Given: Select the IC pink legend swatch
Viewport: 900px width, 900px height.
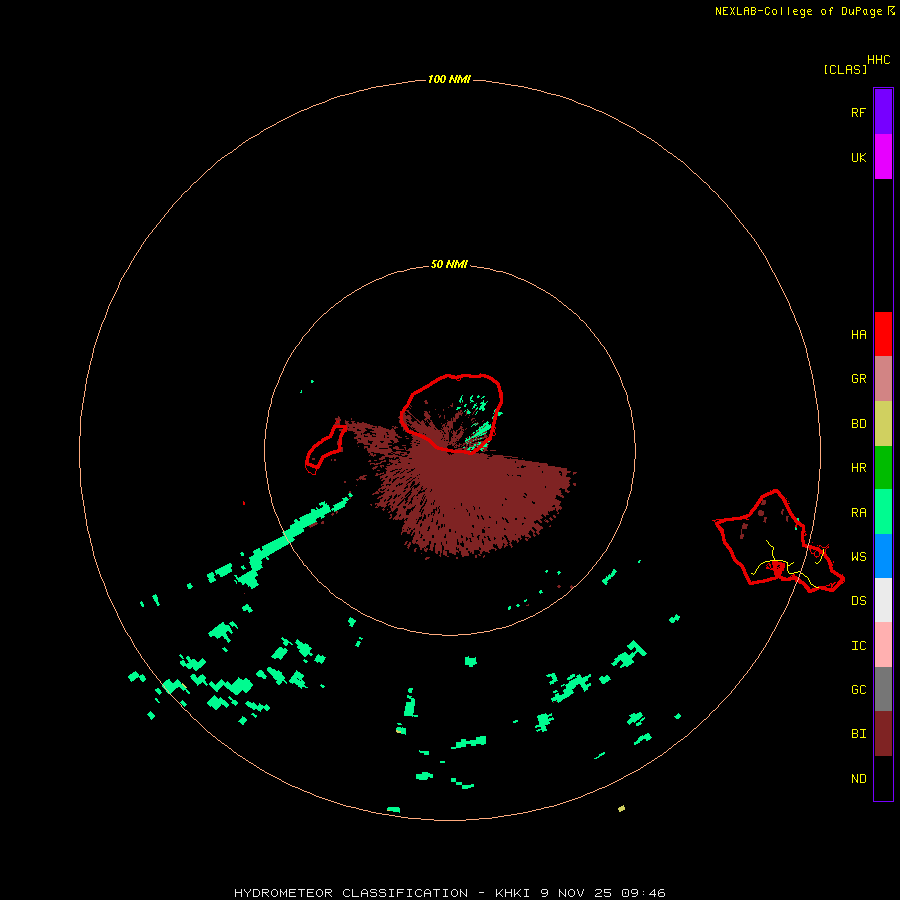Looking at the screenshot, I should [883, 645].
